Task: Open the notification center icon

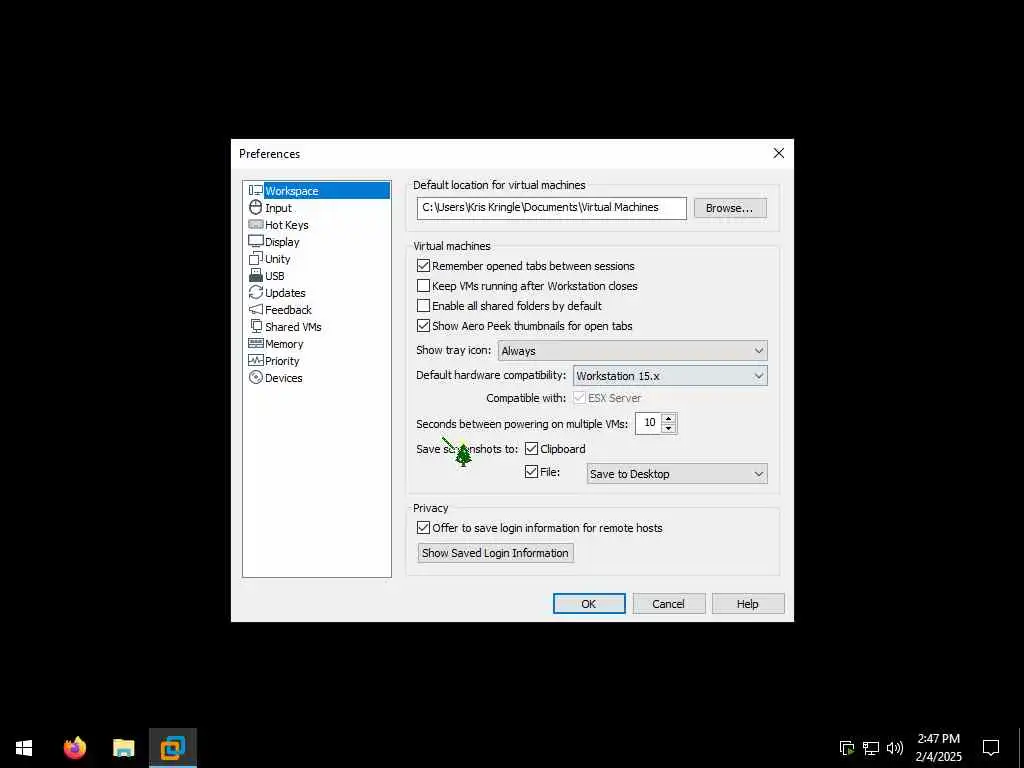Action: (x=991, y=748)
